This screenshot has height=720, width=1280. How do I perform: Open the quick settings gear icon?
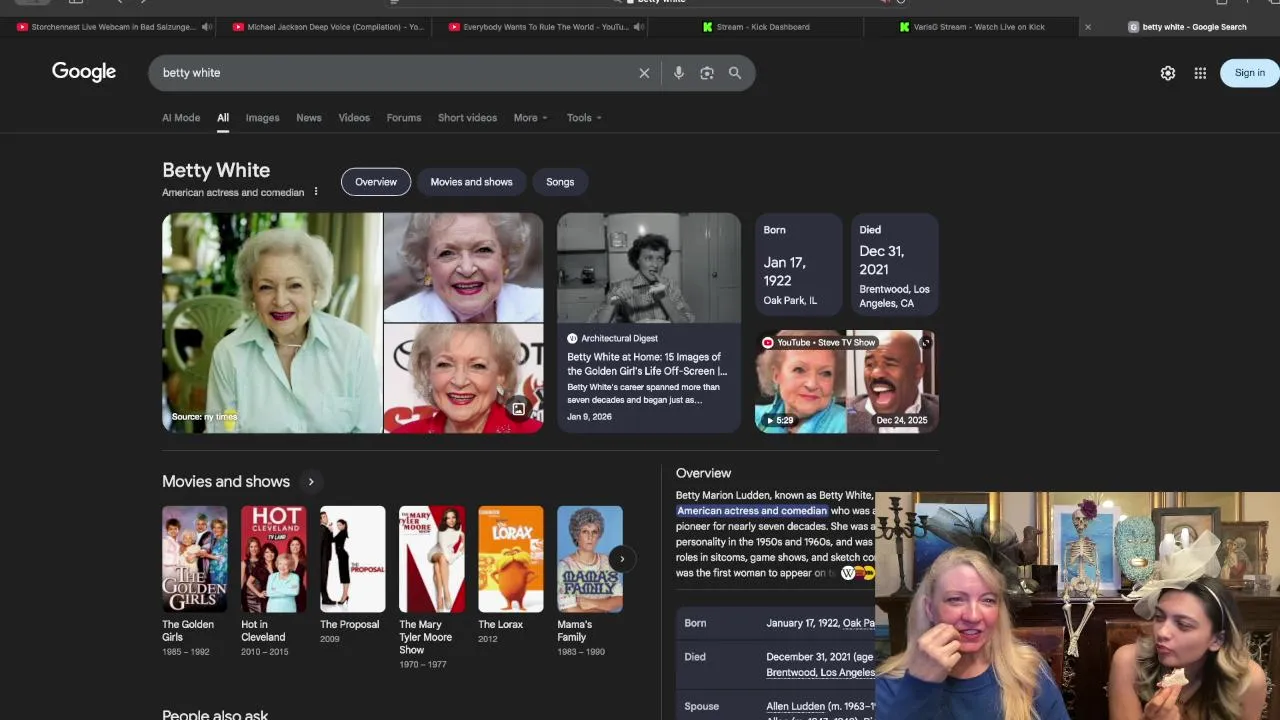tap(1168, 73)
